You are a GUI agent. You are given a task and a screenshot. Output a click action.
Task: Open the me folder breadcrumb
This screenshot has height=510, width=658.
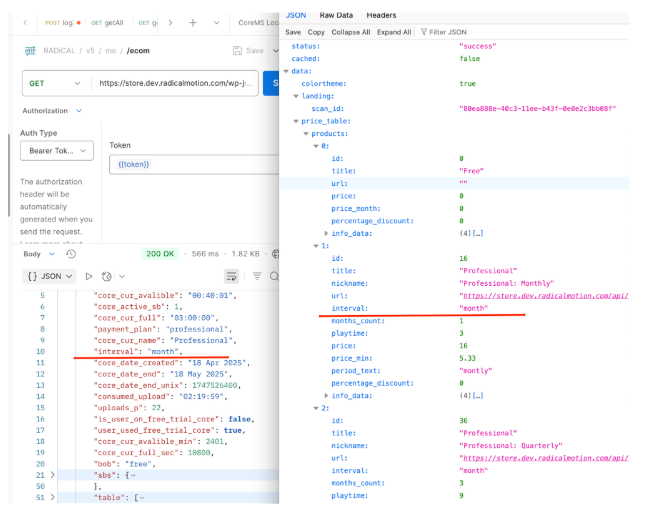[111, 51]
